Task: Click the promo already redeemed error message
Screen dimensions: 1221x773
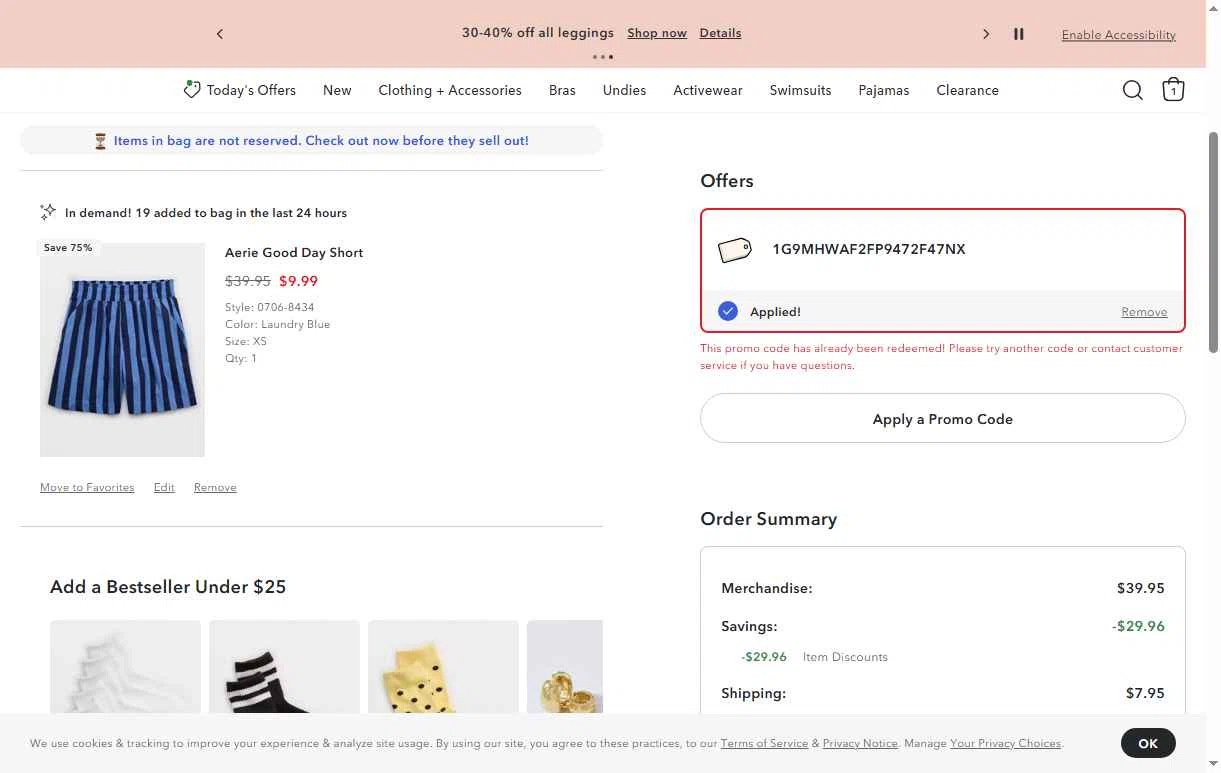Action: click(x=941, y=357)
